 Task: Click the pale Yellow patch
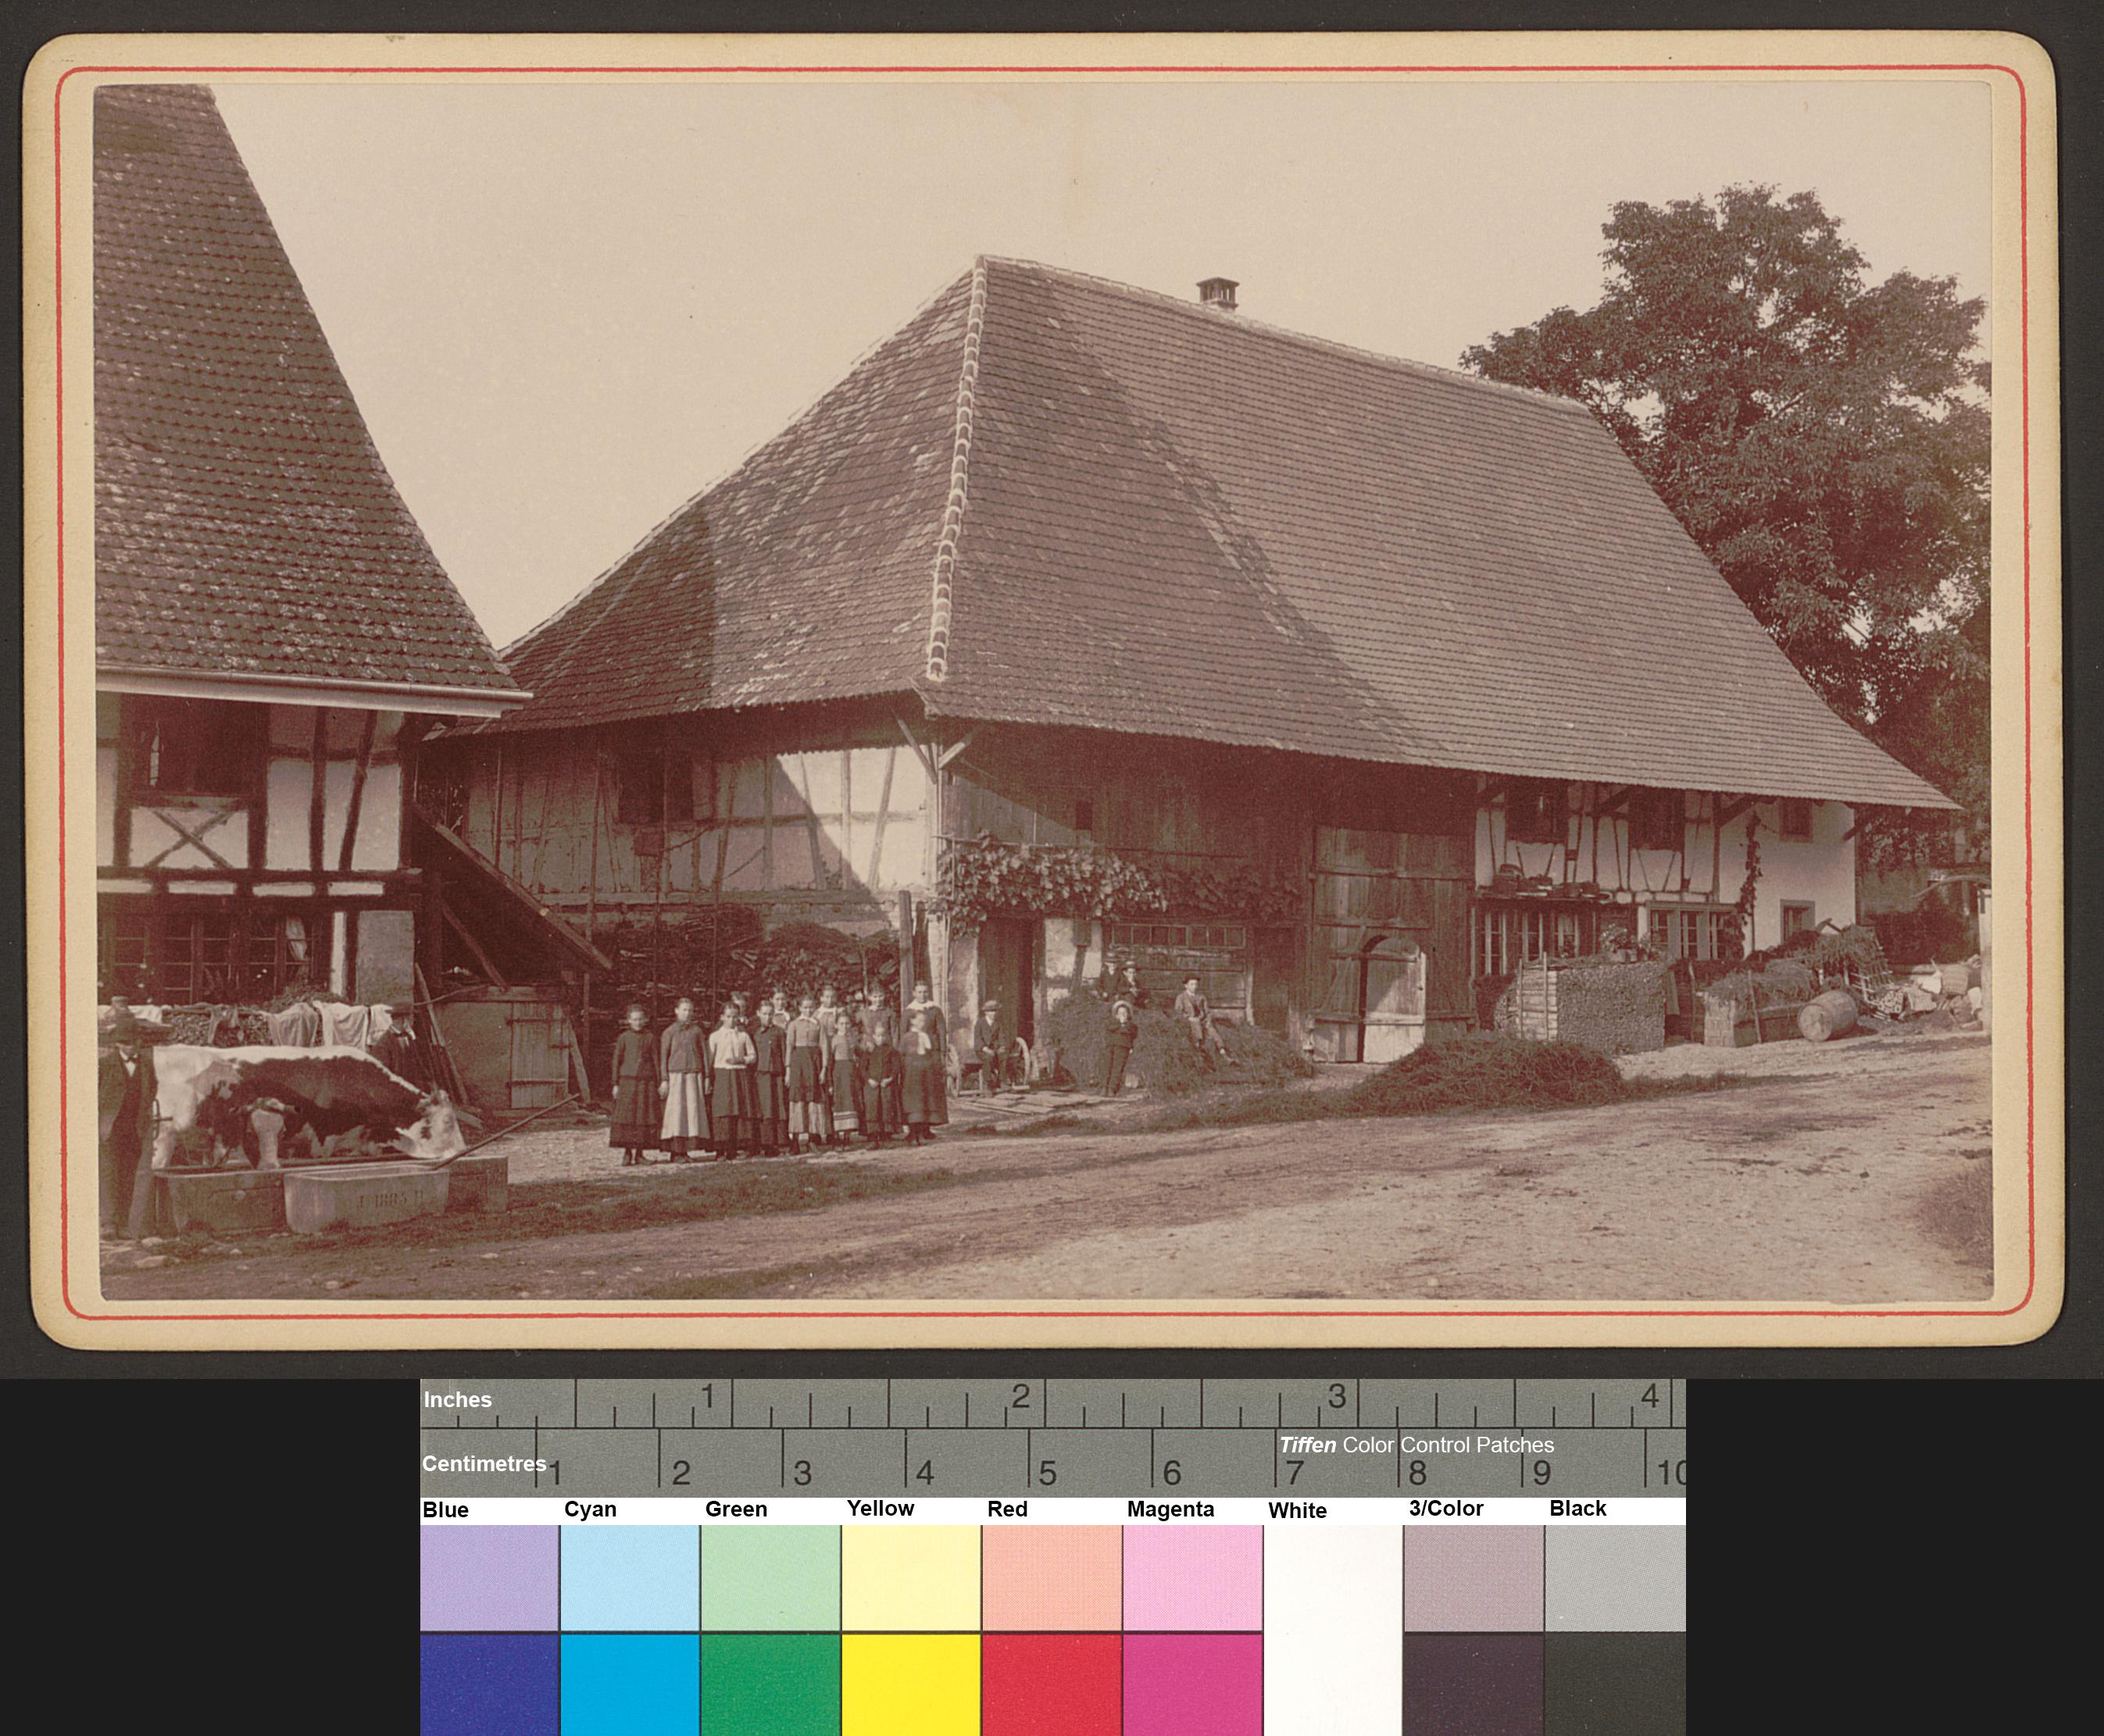pos(911,1578)
